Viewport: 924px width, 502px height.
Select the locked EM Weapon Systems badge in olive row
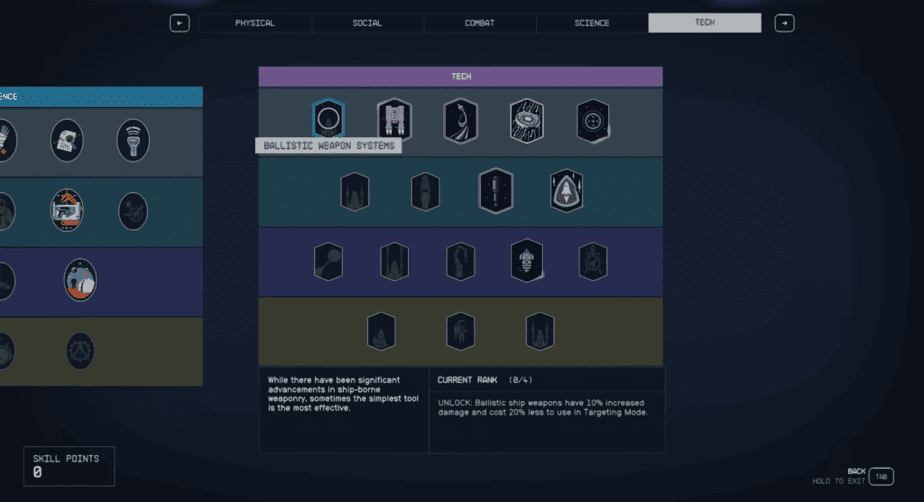point(540,331)
